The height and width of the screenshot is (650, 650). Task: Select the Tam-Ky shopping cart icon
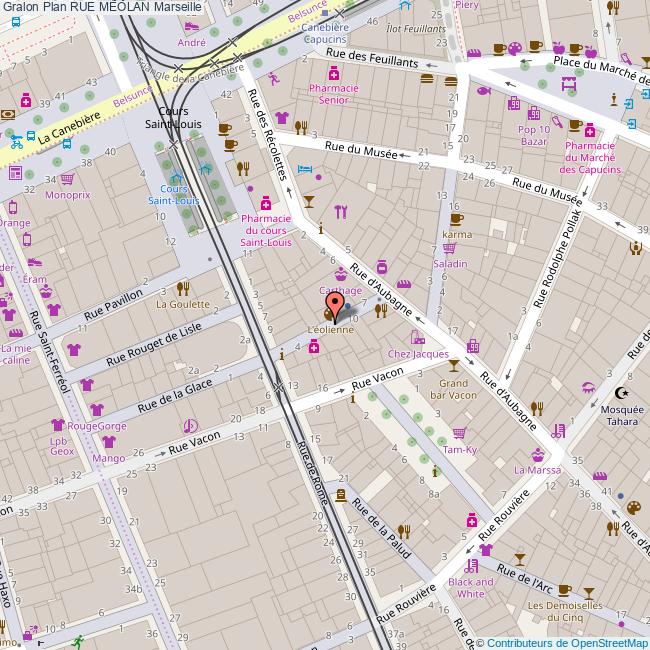click(459, 433)
